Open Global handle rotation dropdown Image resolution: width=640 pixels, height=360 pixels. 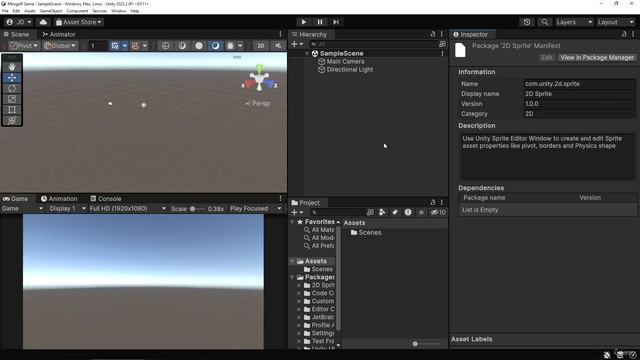click(x=60, y=46)
